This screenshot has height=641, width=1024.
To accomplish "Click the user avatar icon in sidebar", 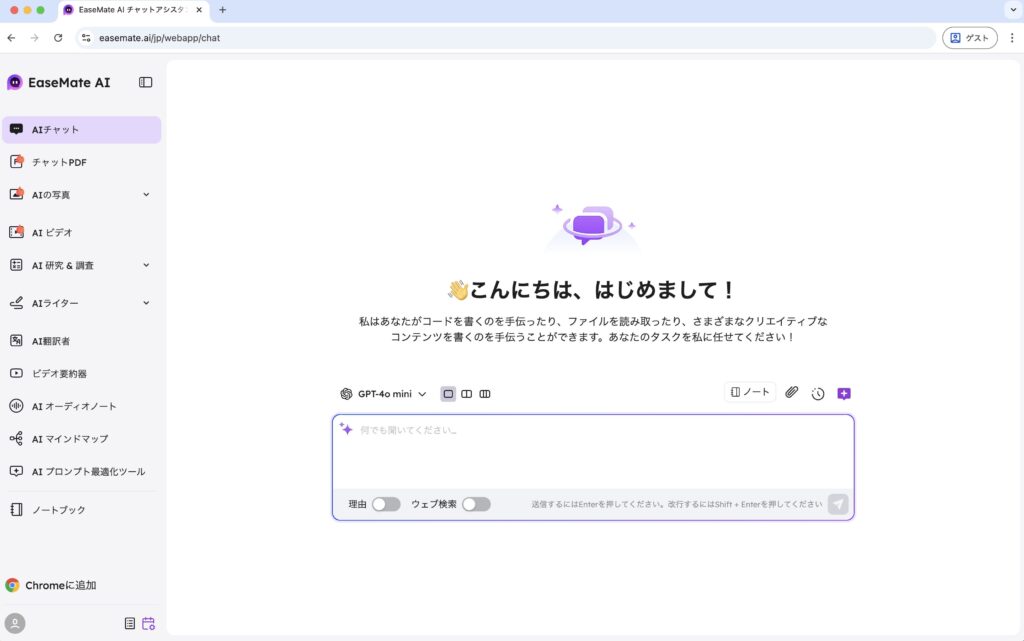I will pyautogui.click(x=14, y=623).
